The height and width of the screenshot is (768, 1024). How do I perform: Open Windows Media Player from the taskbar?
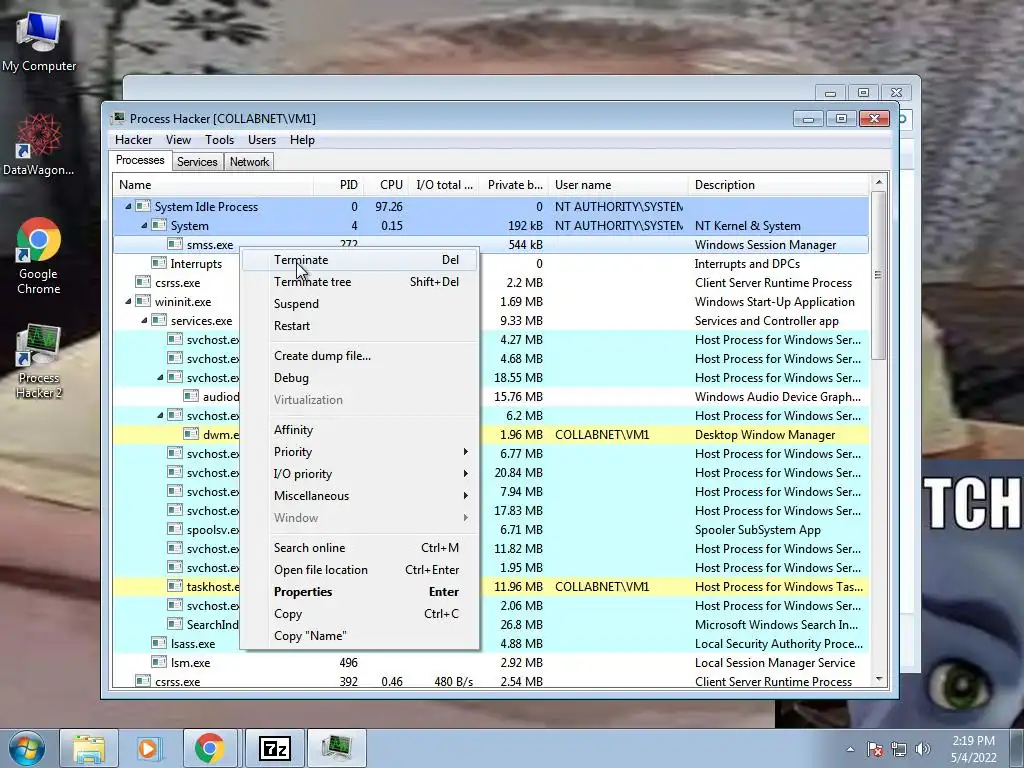coord(149,748)
